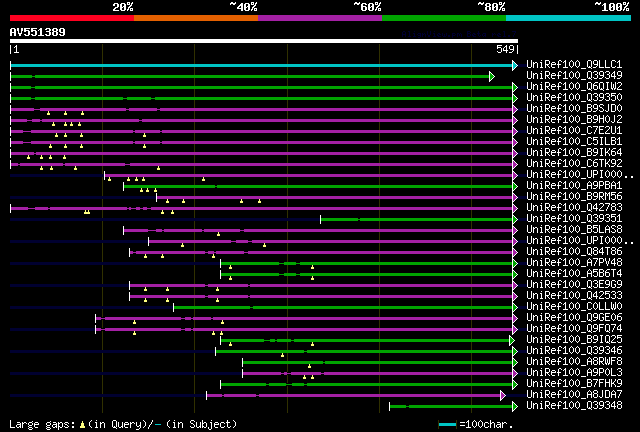
Task: Open the UniRef100_Q9LLC1 hit
Action: click(x=574, y=65)
